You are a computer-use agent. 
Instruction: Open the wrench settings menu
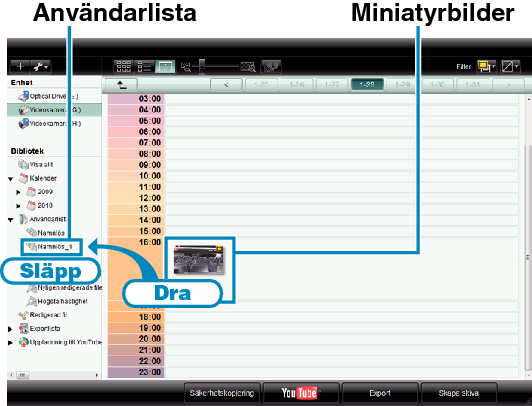[x=41, y=66]
